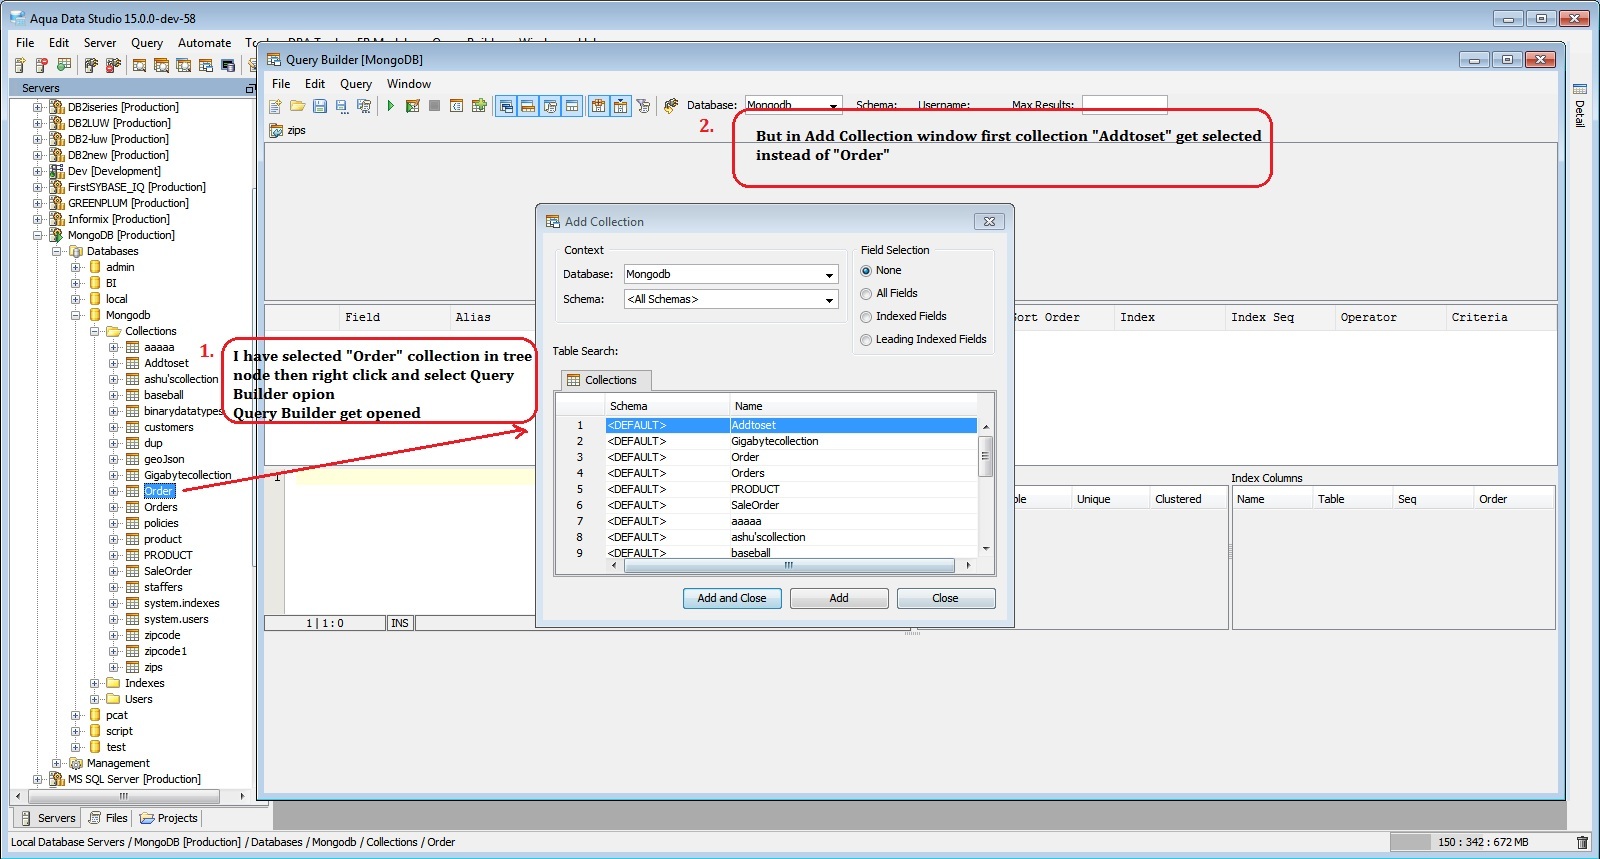This screenshot has height=859, width=1600.
Task: Collapse the MongoDB [Production] server node
Action: (38, 235)
